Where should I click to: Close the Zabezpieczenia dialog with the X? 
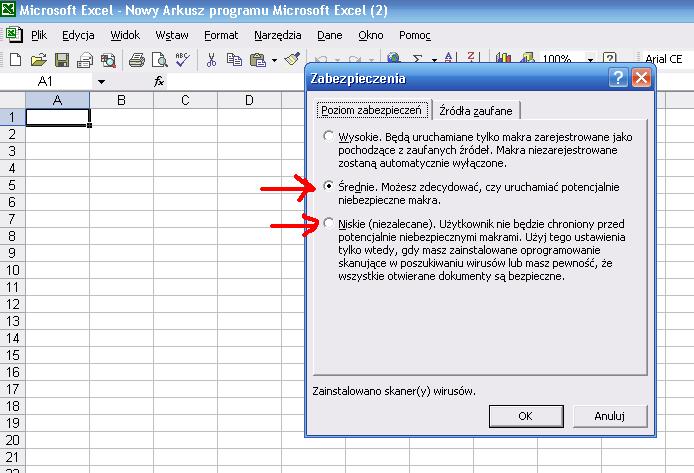[641, 78]
